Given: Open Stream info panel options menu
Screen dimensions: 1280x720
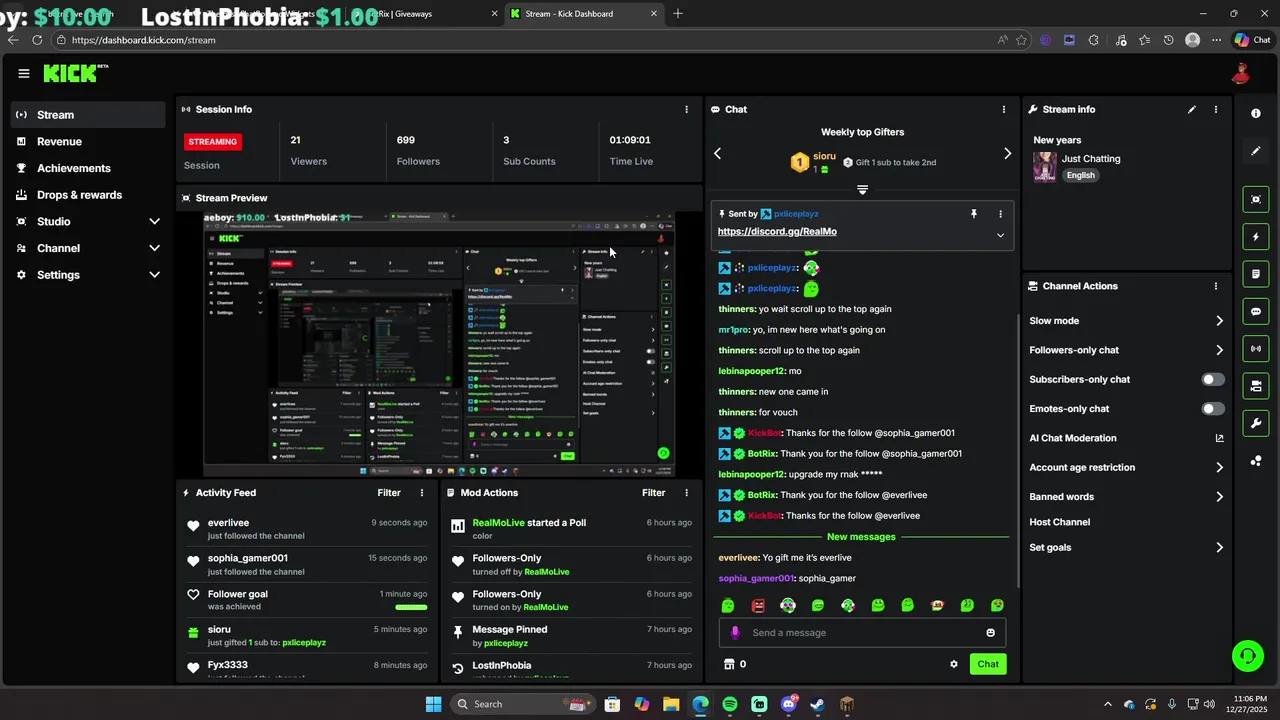Looking at the screenshot, I should click(1216, 109).
